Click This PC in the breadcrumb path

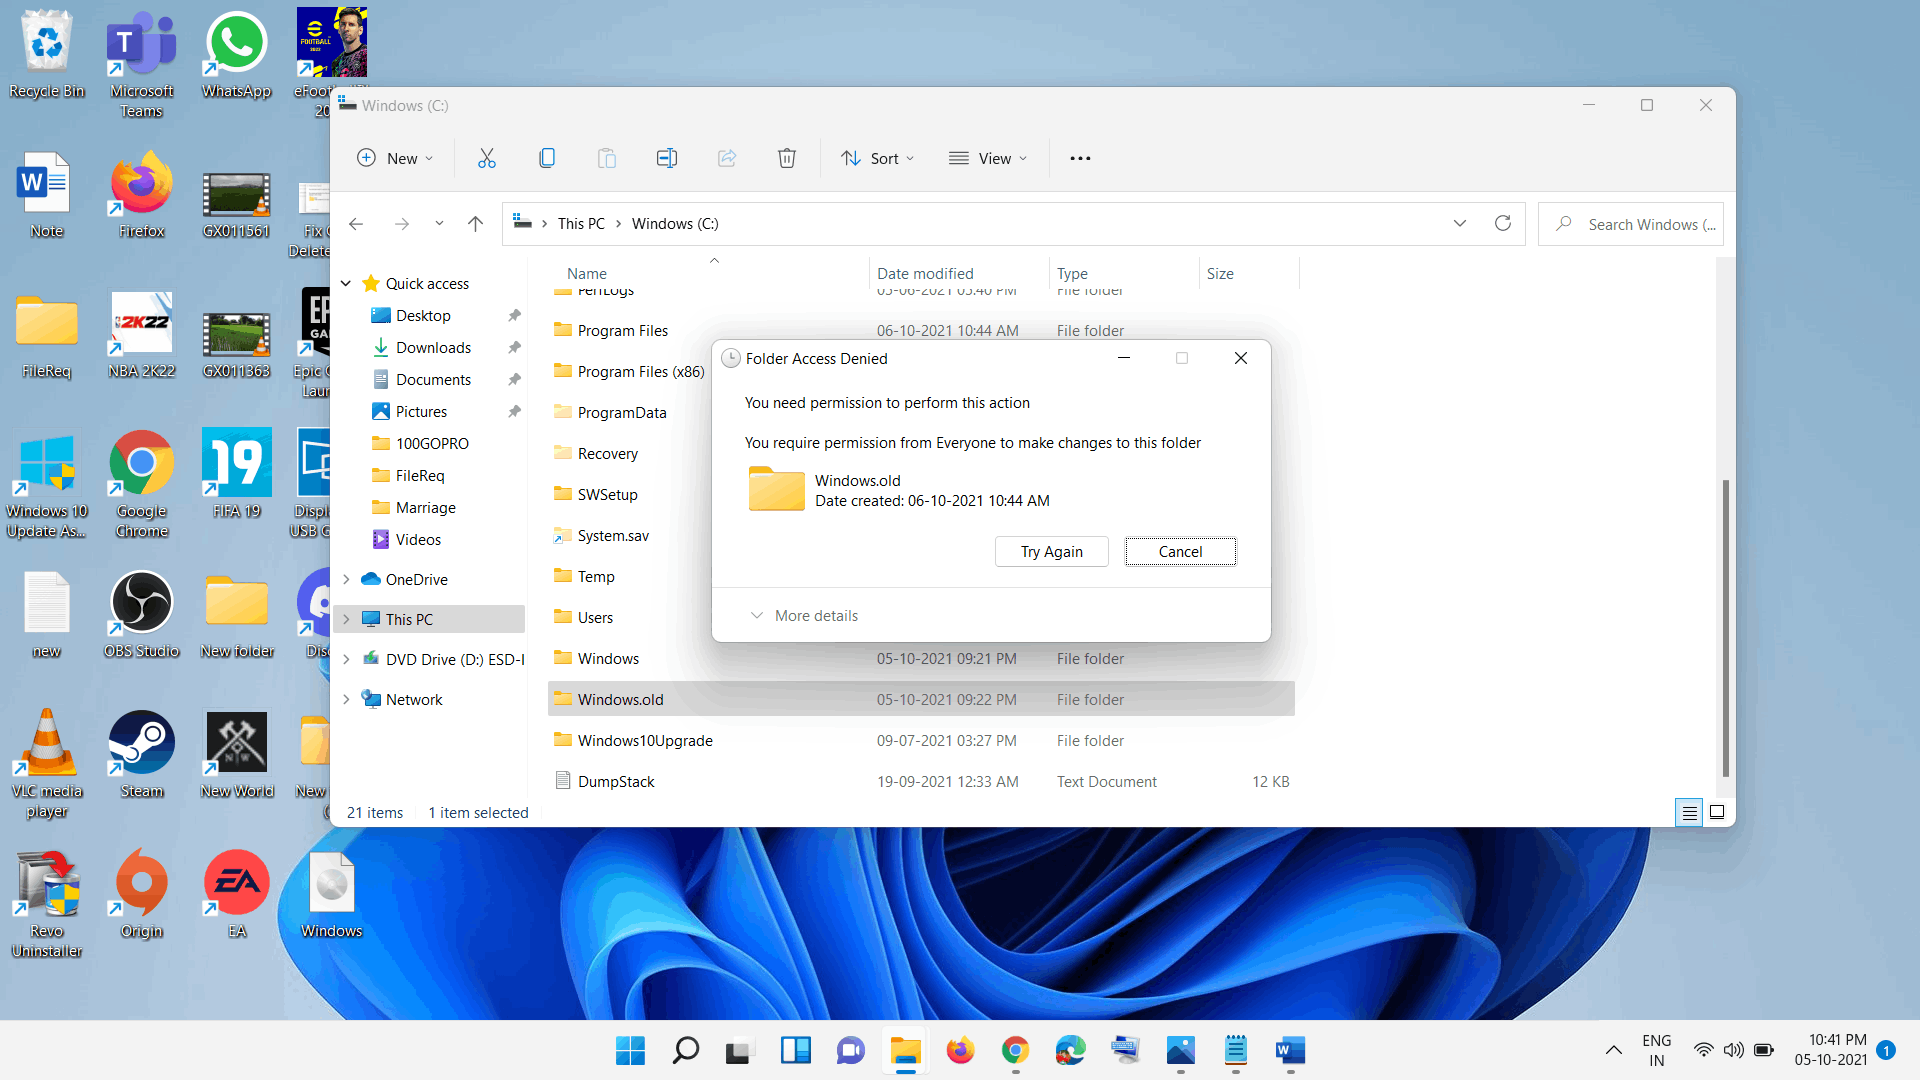pos(581,224)
